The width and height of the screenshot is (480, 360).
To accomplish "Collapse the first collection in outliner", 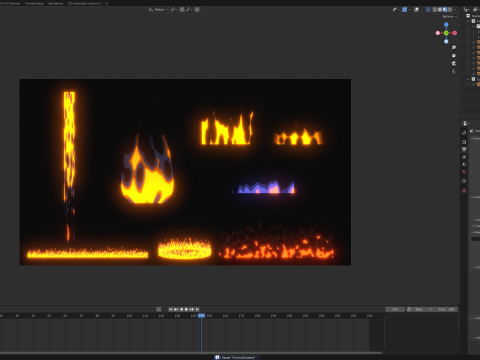I will coord(469,21).
